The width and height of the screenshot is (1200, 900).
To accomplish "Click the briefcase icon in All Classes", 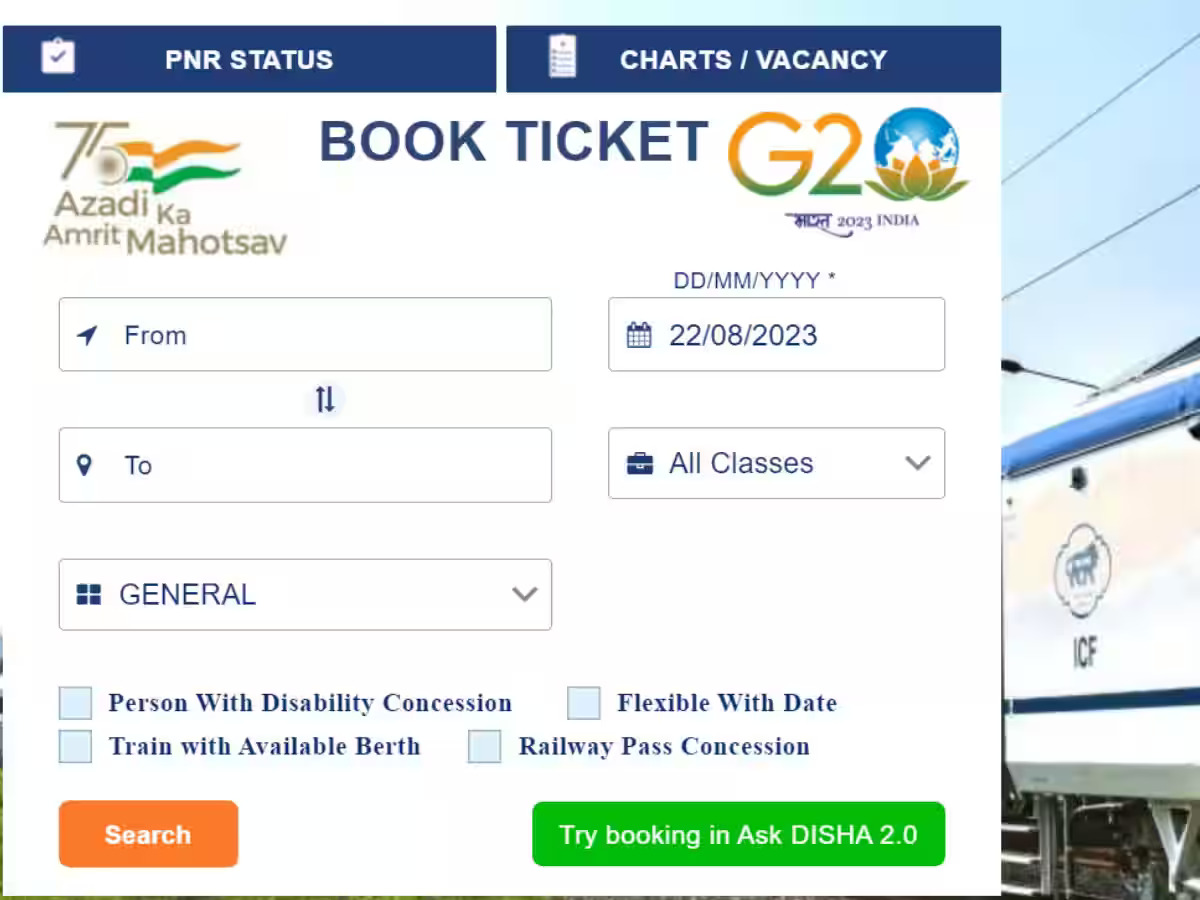I will pyautogui.click(x=639, y=464).
